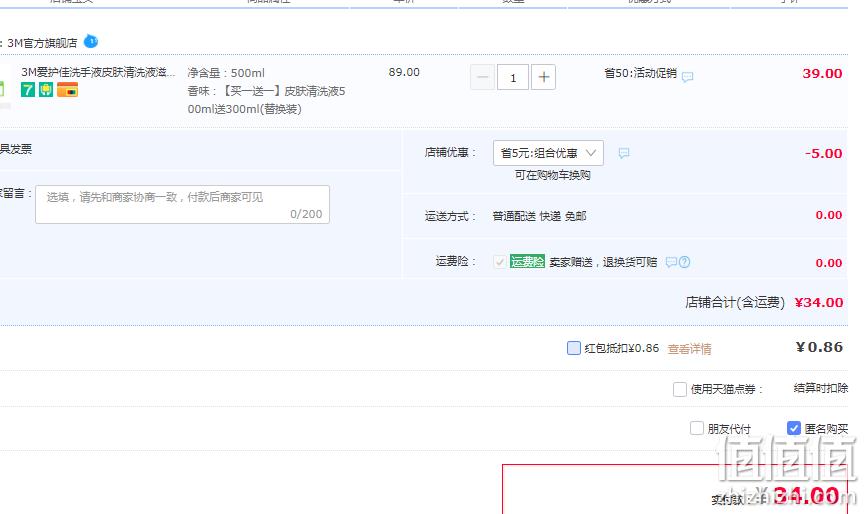
Task: Click the 可在购物车换购 text
Action: [552, 175]
